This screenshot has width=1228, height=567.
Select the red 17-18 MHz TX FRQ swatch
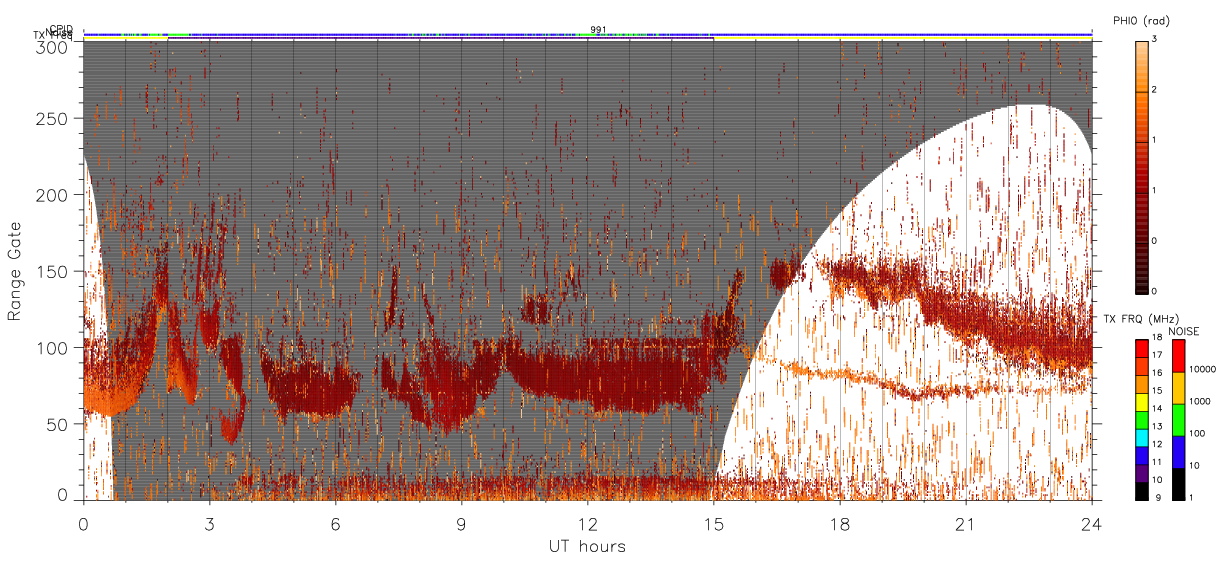point(1142,348)
